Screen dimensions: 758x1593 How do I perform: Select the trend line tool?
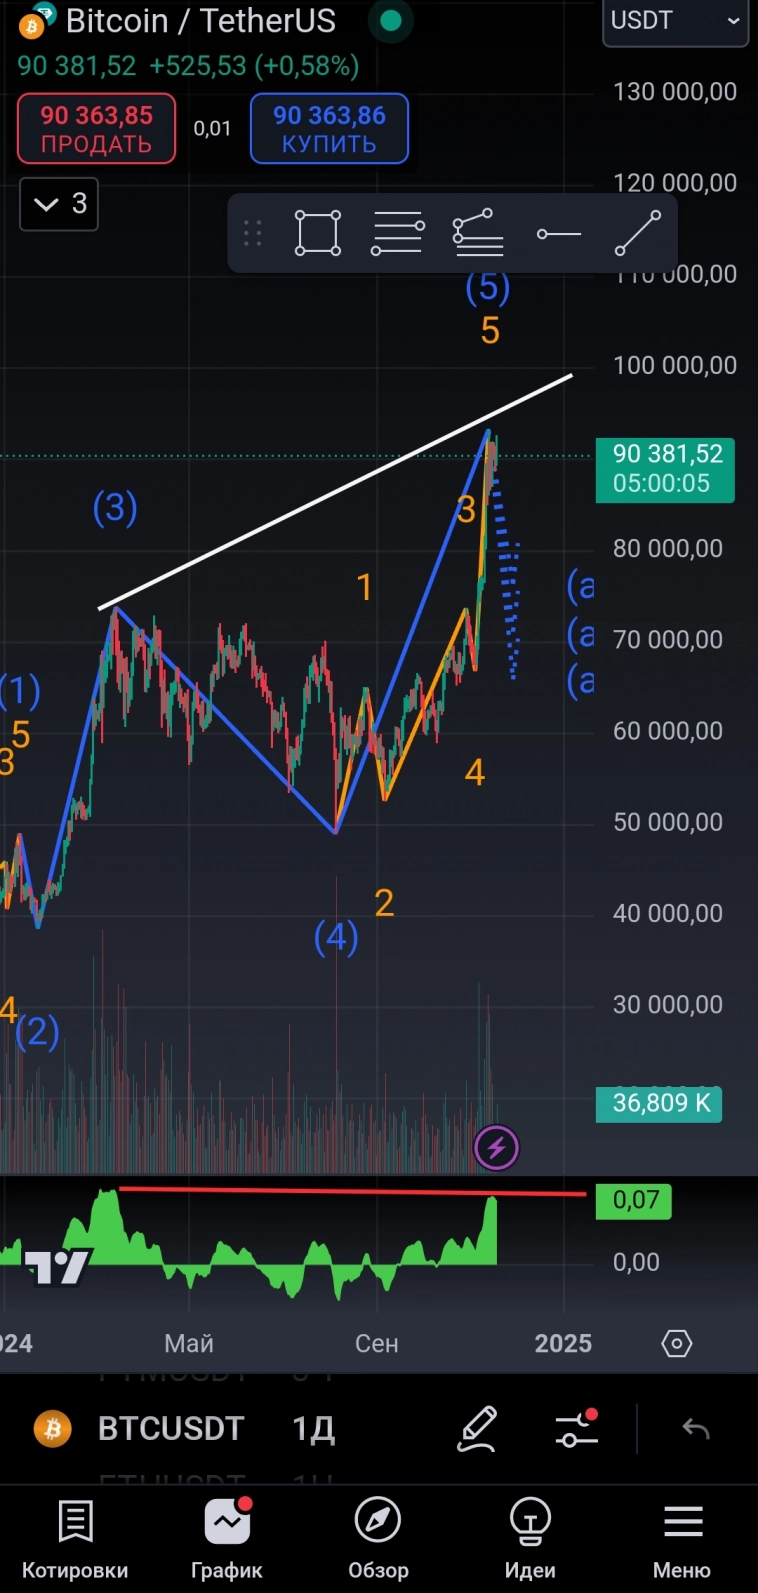pos(638,234)
